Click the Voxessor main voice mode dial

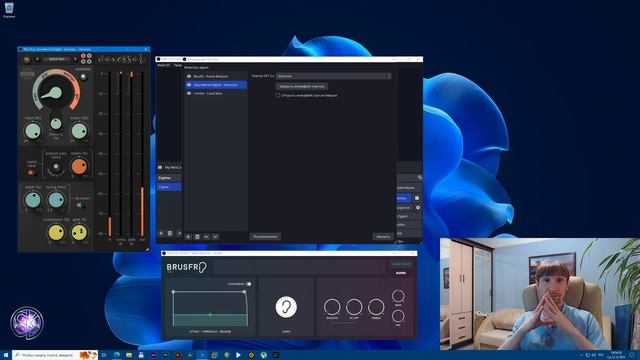coord(56,92)
